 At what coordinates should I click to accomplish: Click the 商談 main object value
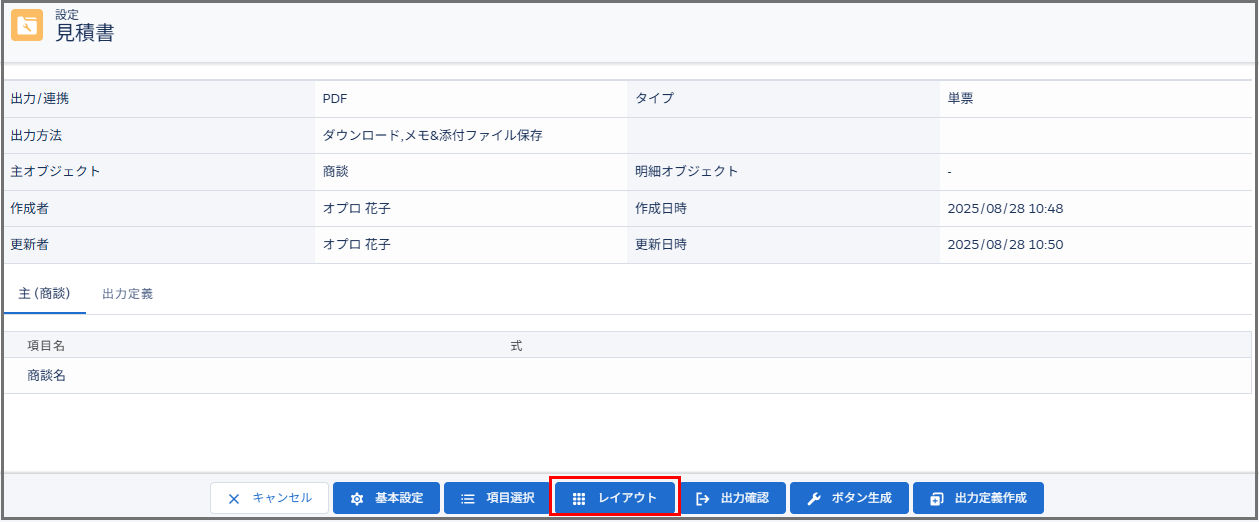[336, 171]
